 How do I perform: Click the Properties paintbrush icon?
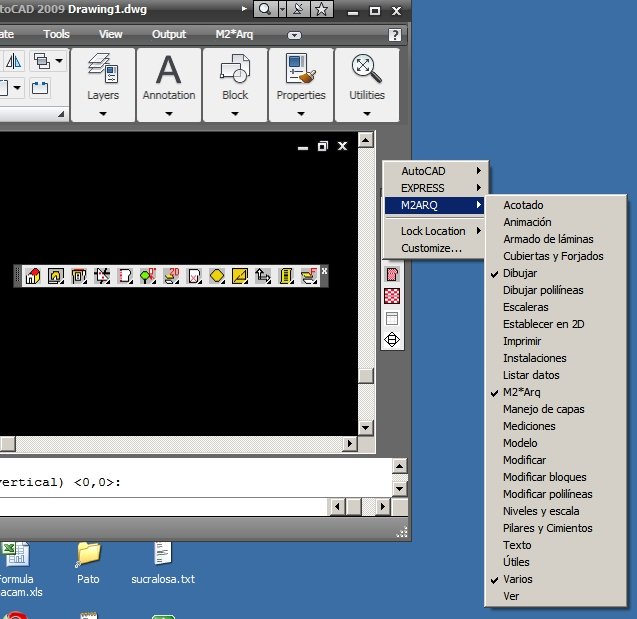[300, 68]
